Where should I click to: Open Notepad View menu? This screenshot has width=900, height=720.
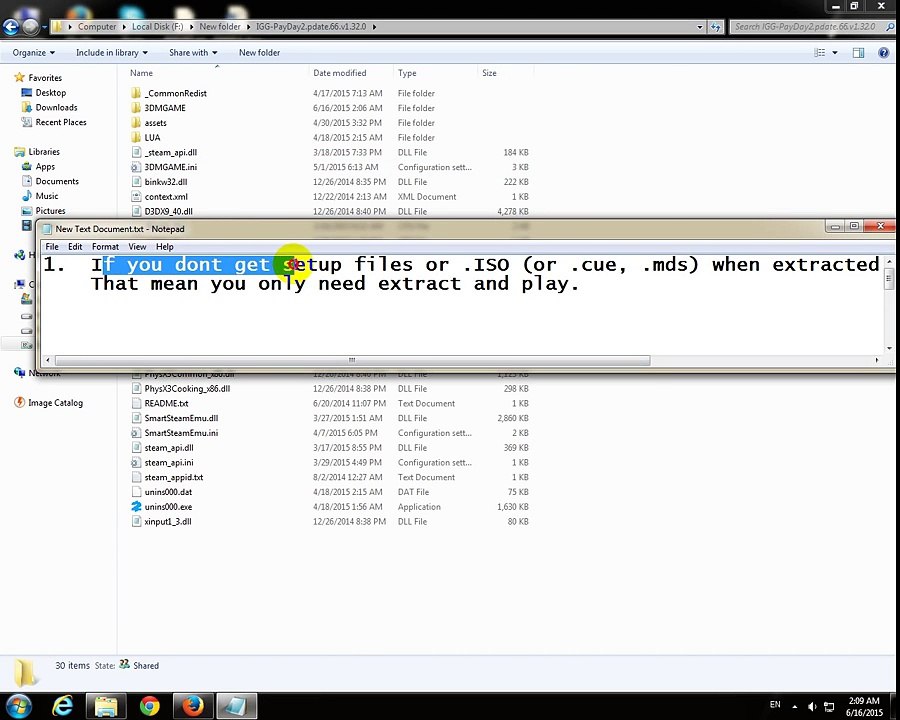point(137,246)
